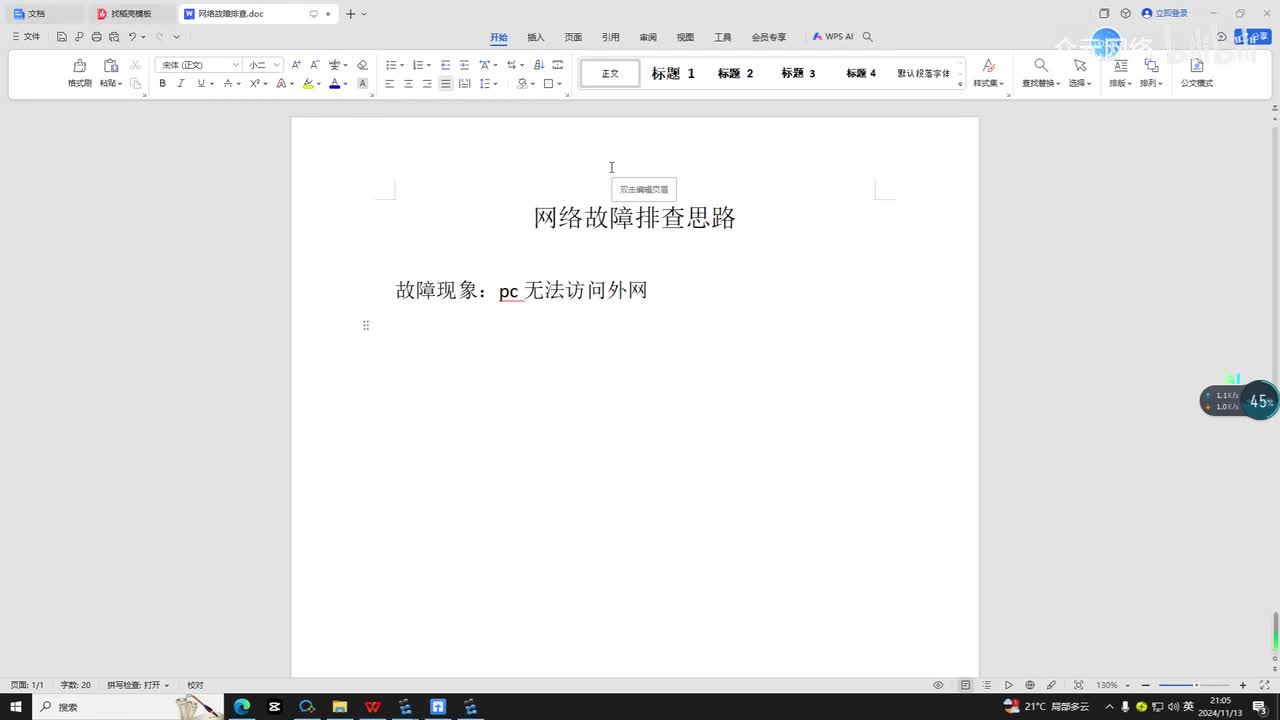Open WPS Office from the taskbar
The image size is (1280, 720).
[373, 707]
